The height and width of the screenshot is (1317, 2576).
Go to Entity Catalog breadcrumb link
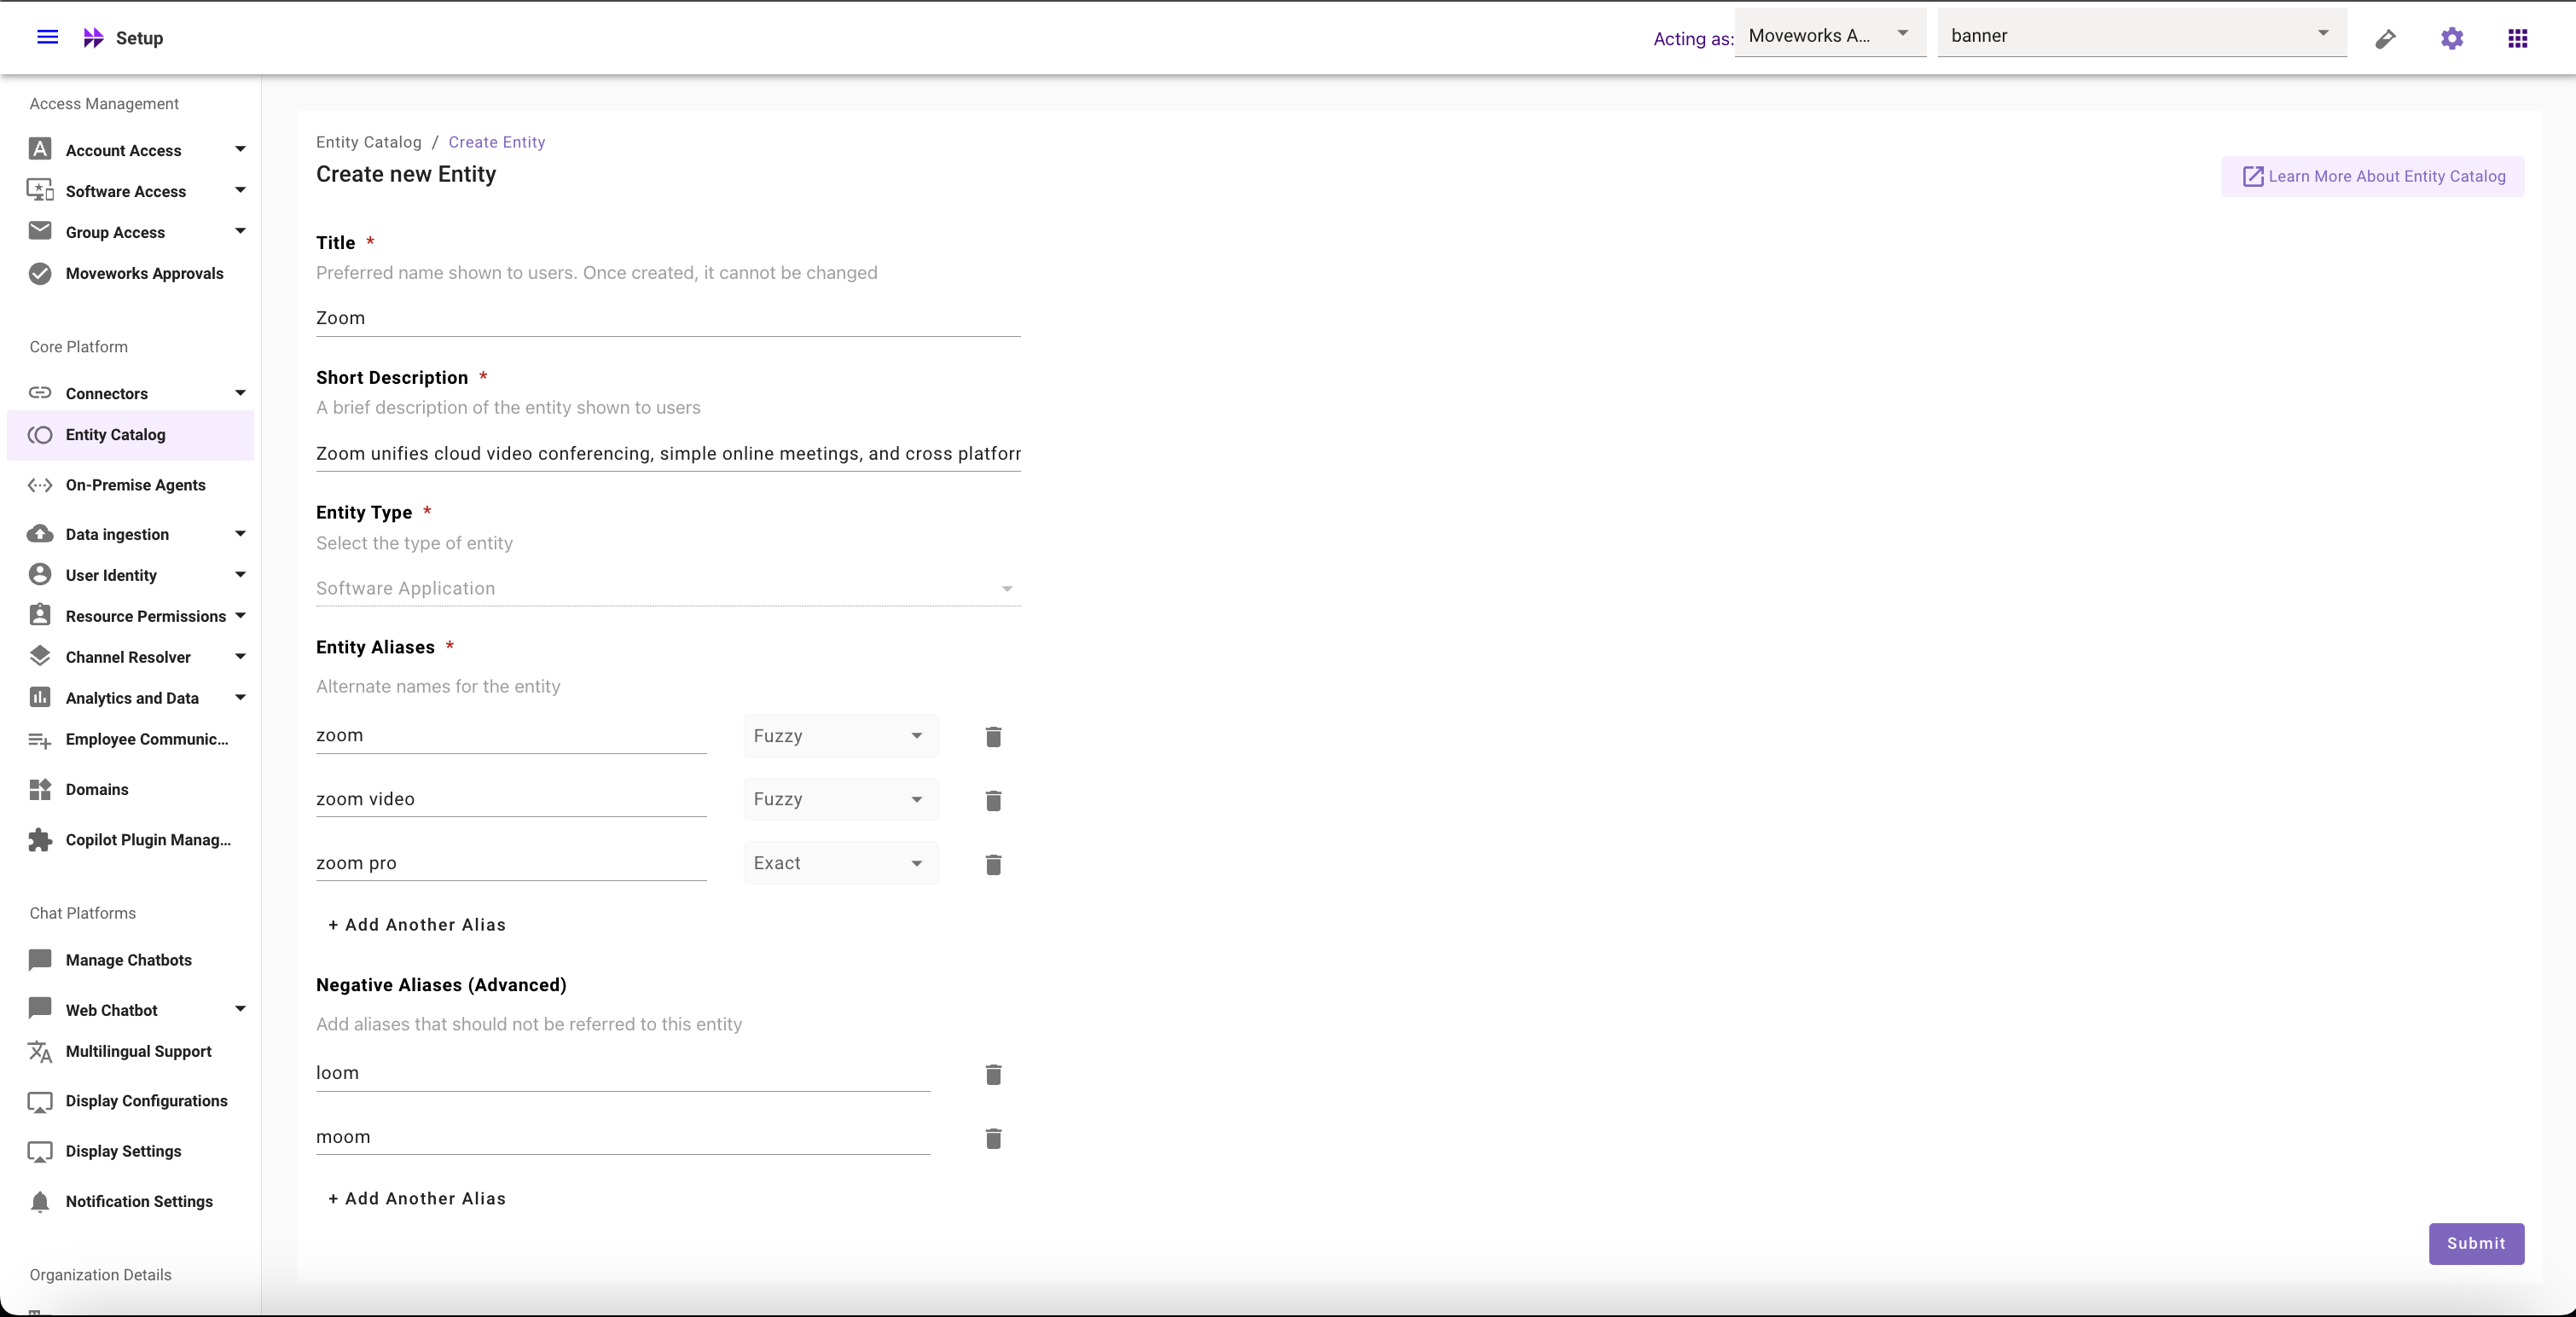pyautogui.click(x=368, y=142)
